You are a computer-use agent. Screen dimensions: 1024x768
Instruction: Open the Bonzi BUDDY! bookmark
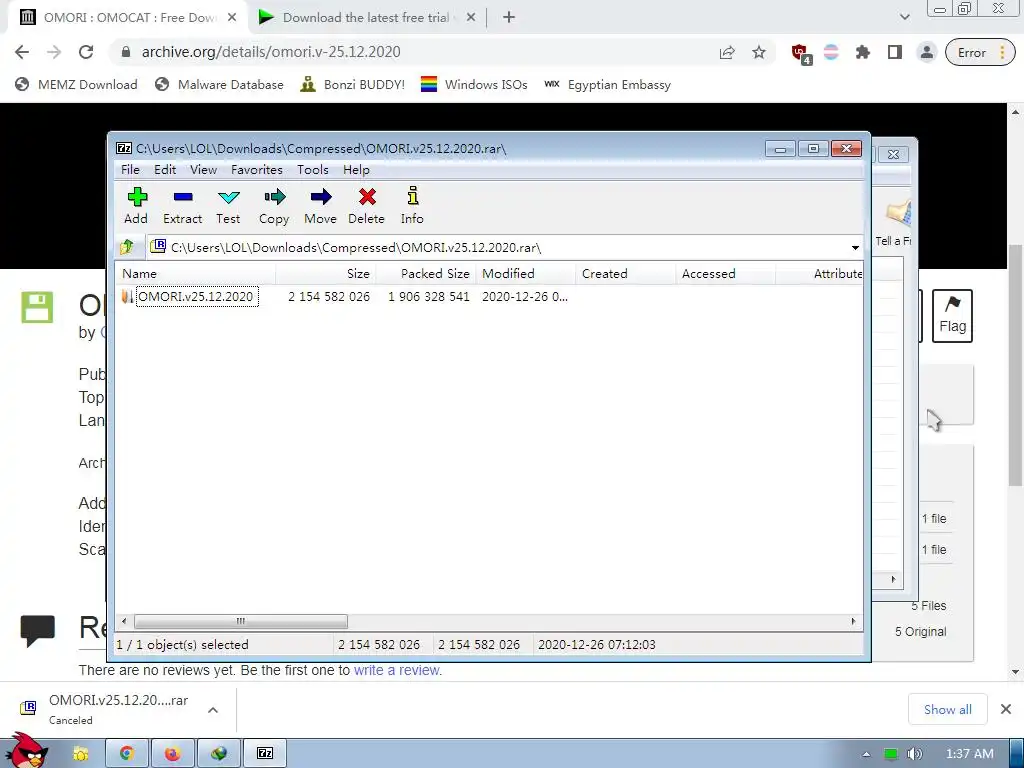tap(353, 84)
